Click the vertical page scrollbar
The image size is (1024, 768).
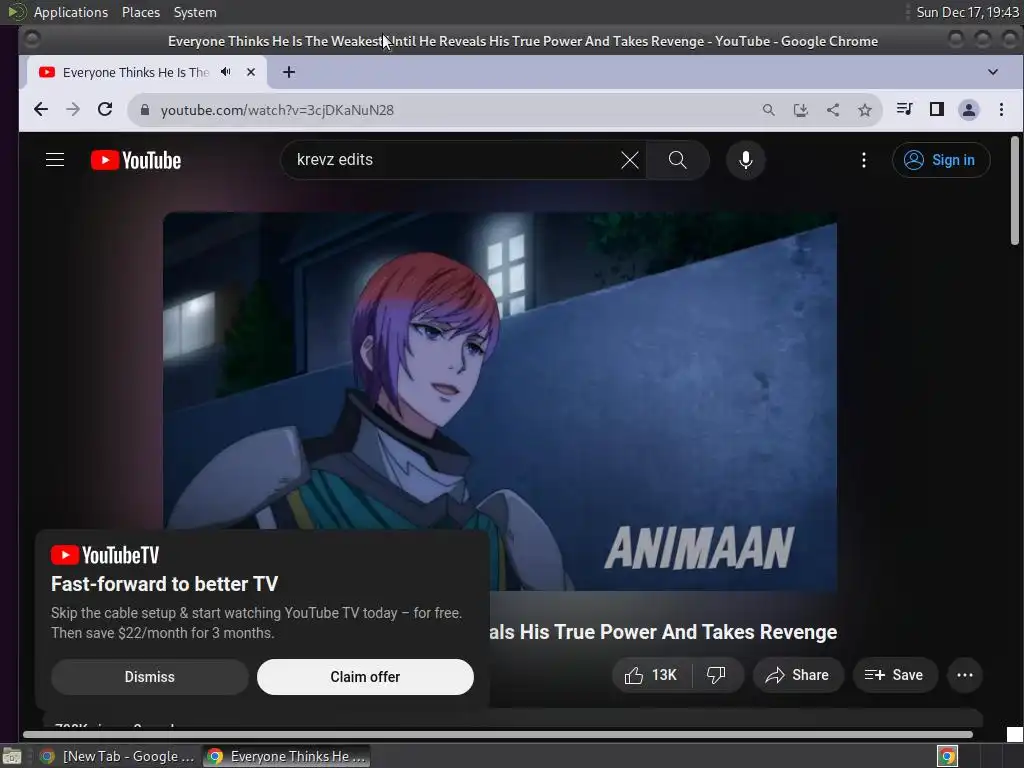pyautogui.click(x=1014, y=191)
